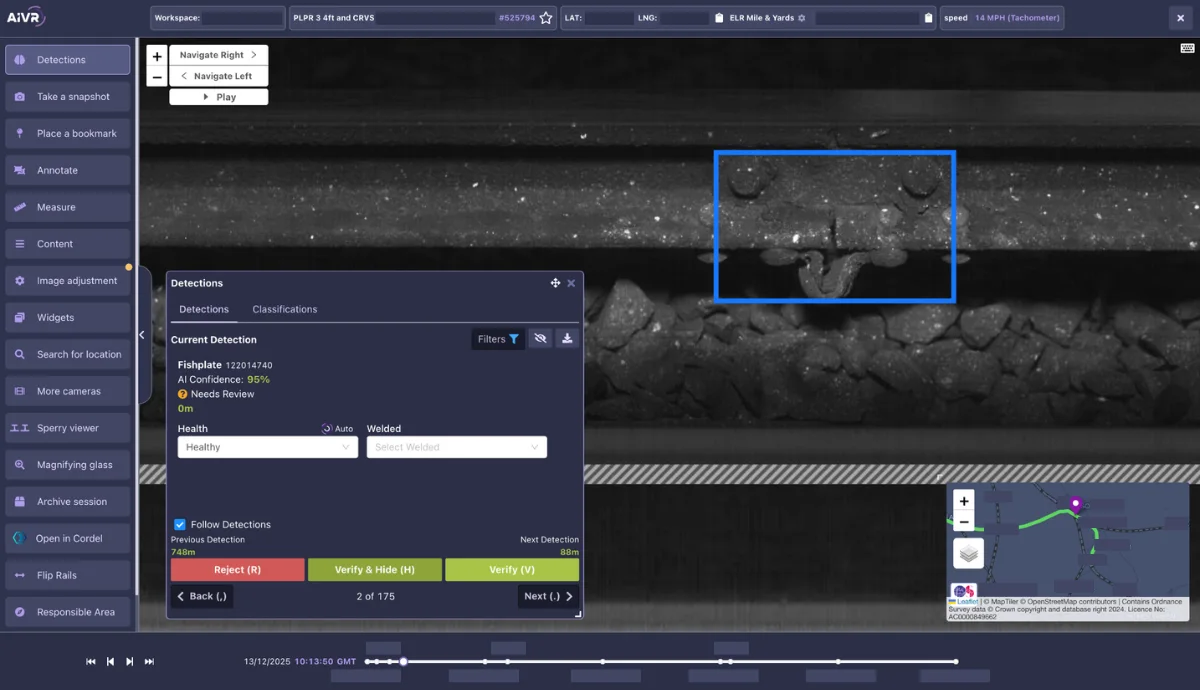1200x690 pixels.
Task: Zoom in the rail image view
Action: (157, 57)
